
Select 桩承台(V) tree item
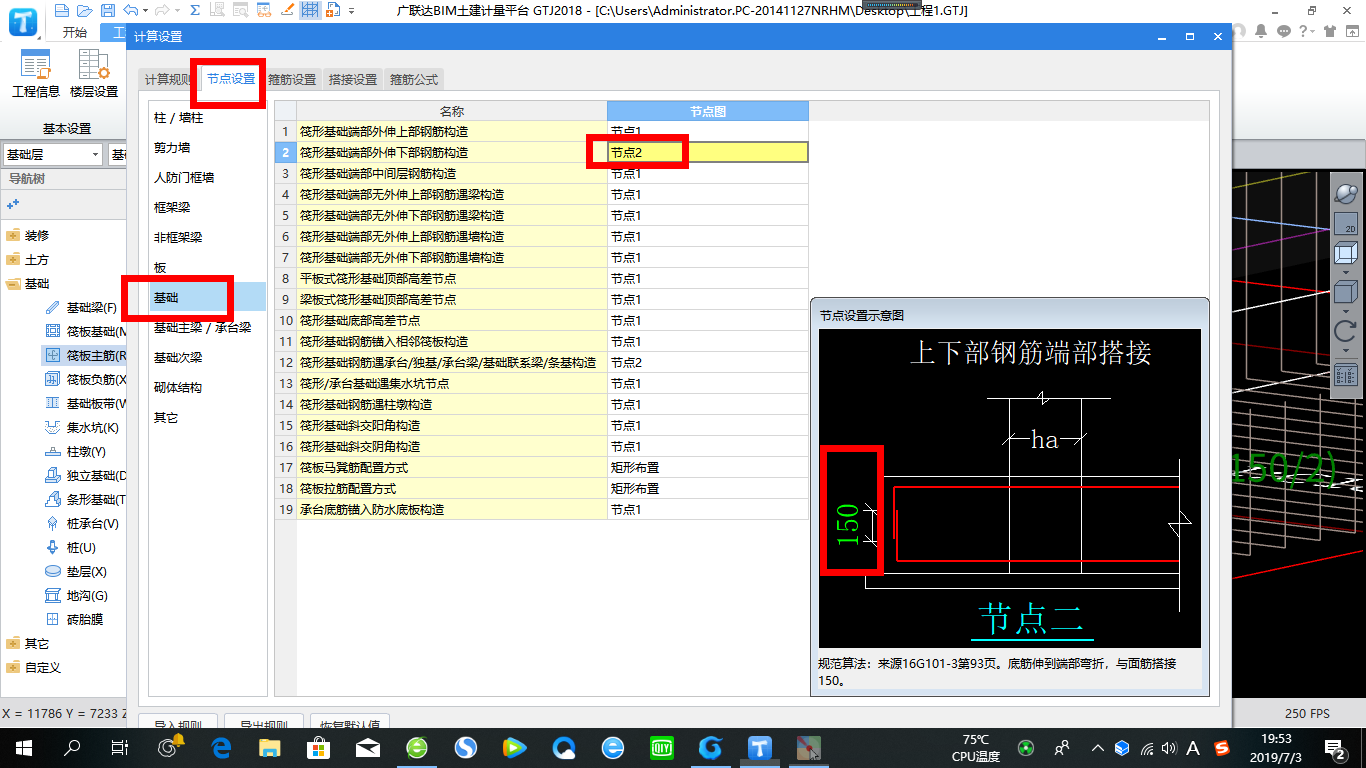pyautogui.click(x=84, y=523)
